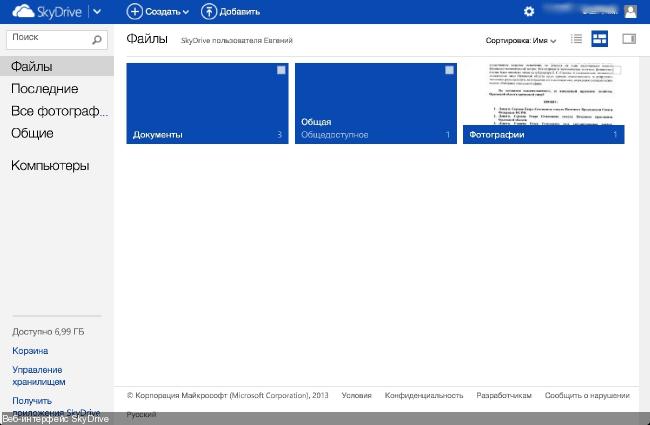The image size is (650, 425).
Task: Open the SkyDrive app switcher chevron
Action: [97, 12]
